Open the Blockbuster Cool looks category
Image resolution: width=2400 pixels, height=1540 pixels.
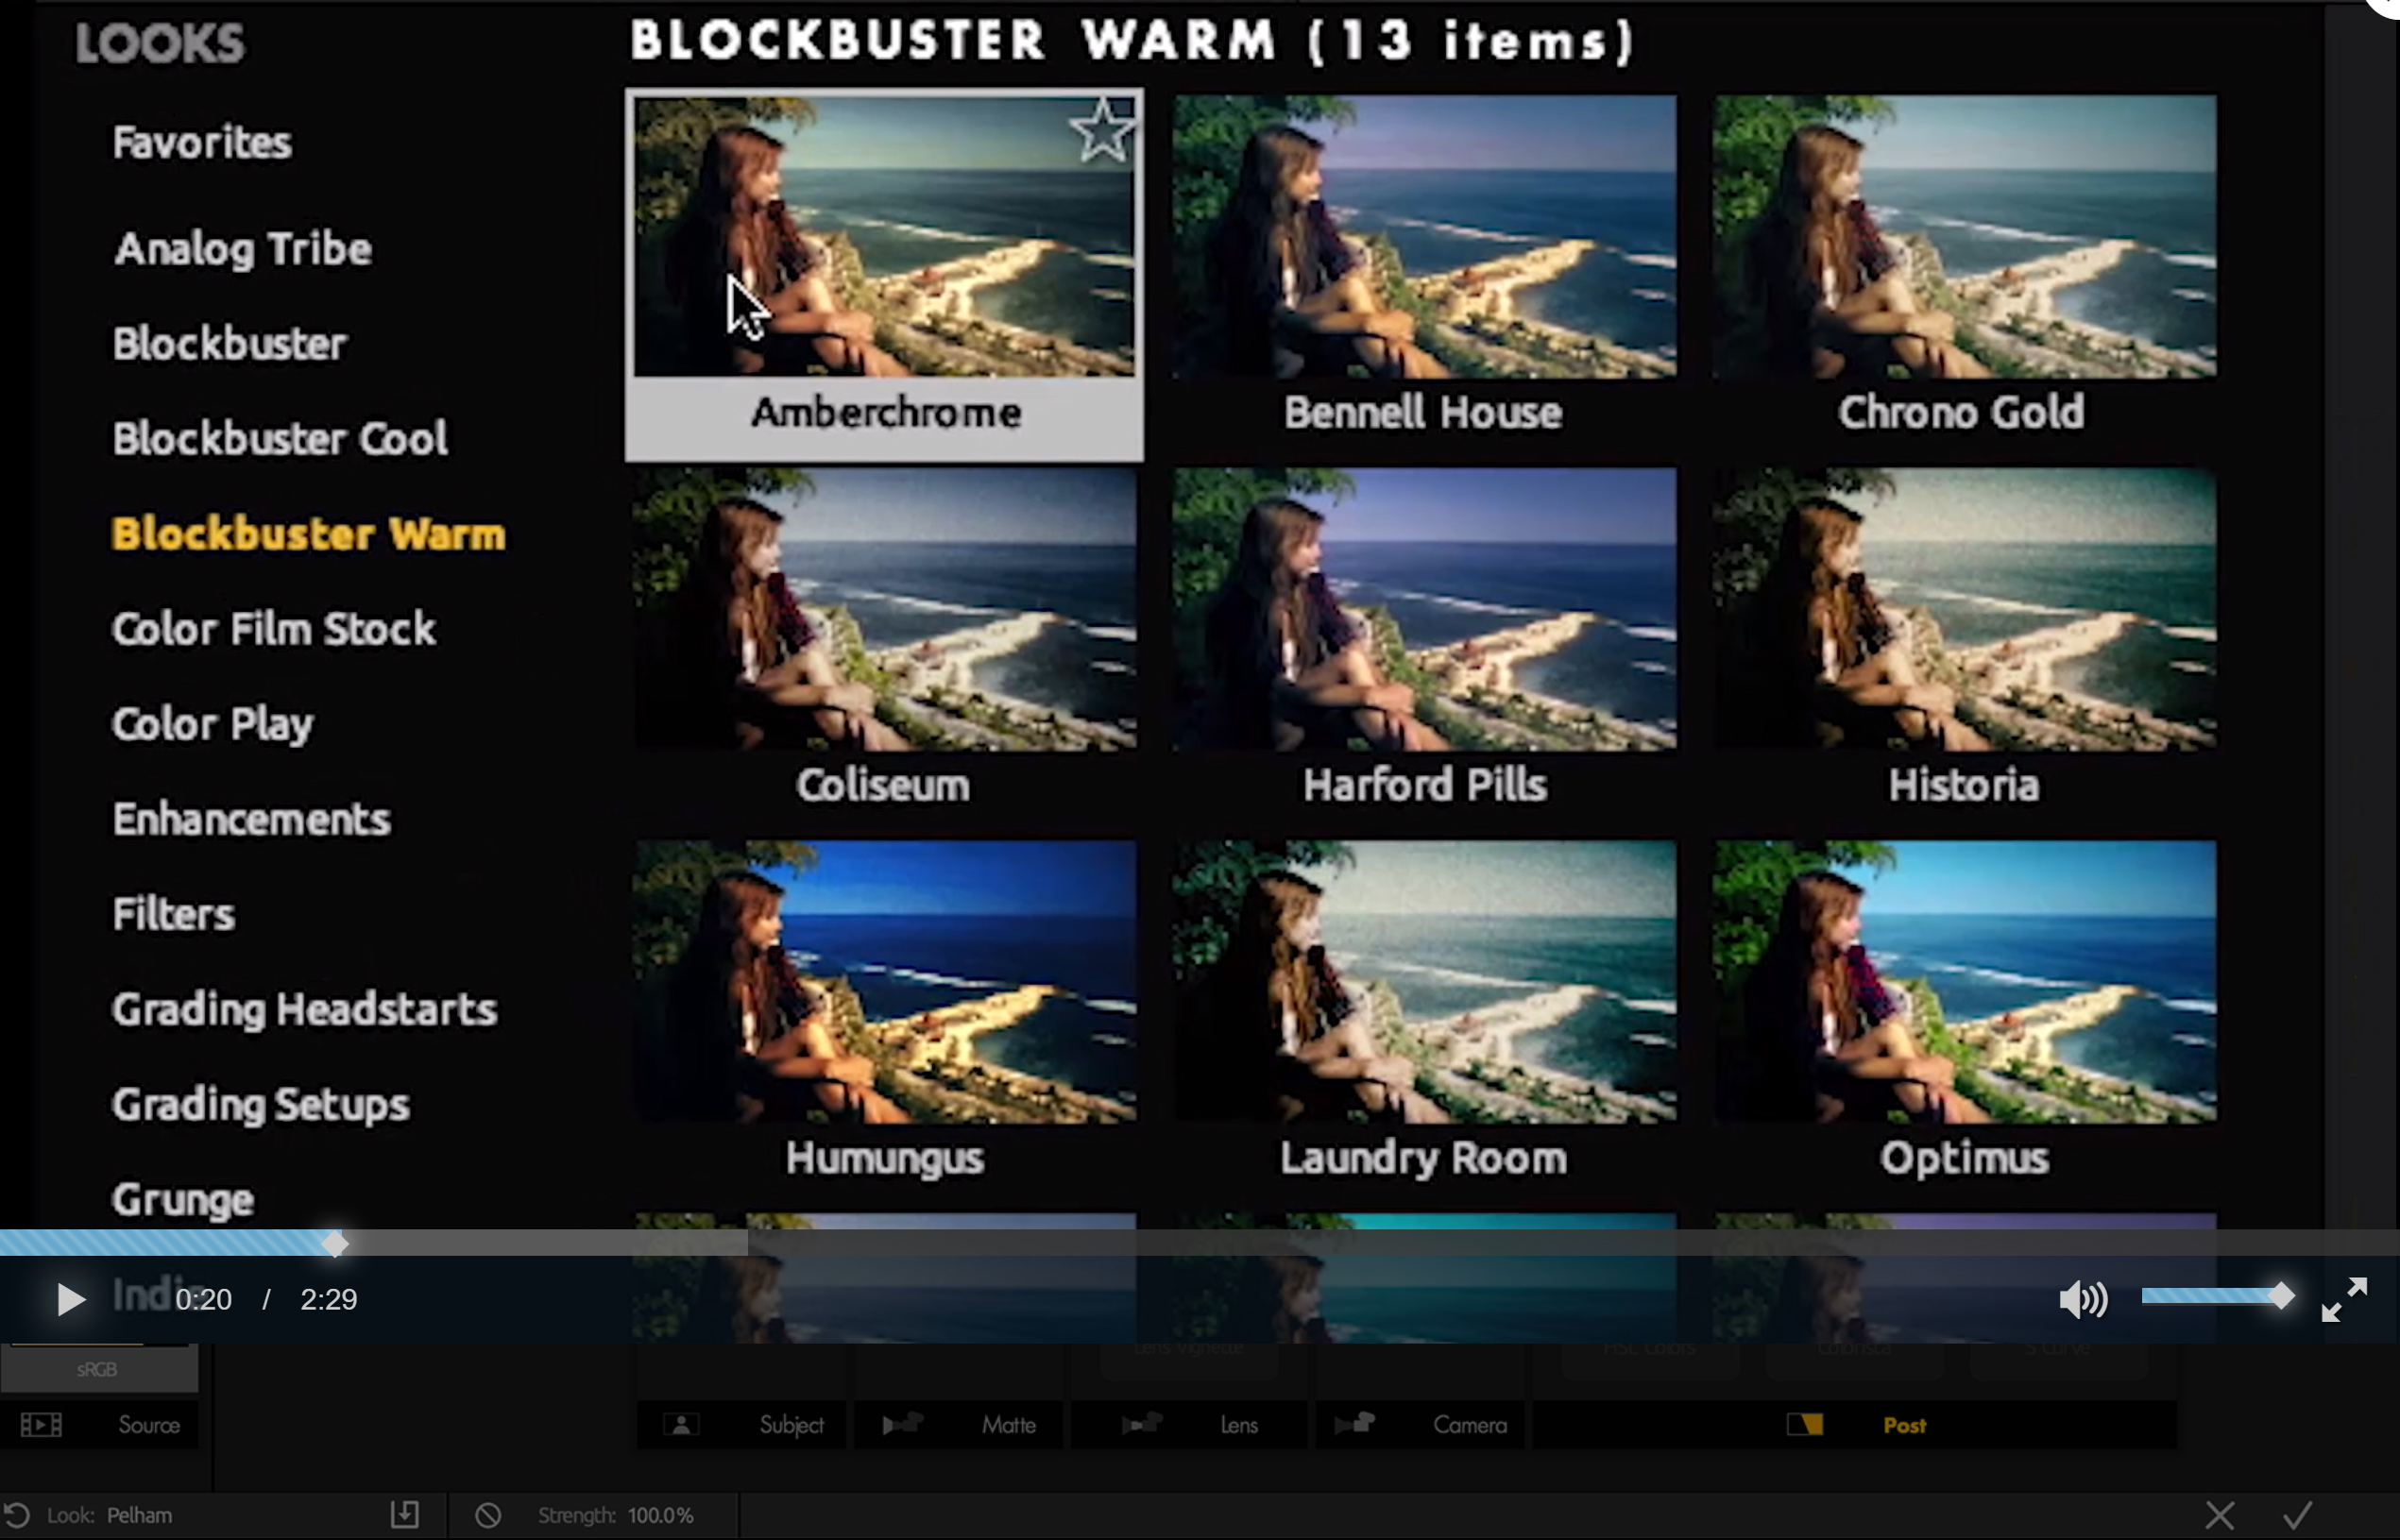[x=279, y=438]
